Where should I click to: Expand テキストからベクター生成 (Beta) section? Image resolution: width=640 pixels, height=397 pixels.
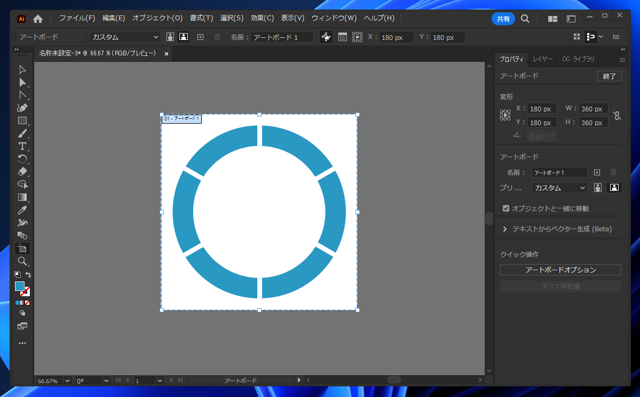click(505, 229)
